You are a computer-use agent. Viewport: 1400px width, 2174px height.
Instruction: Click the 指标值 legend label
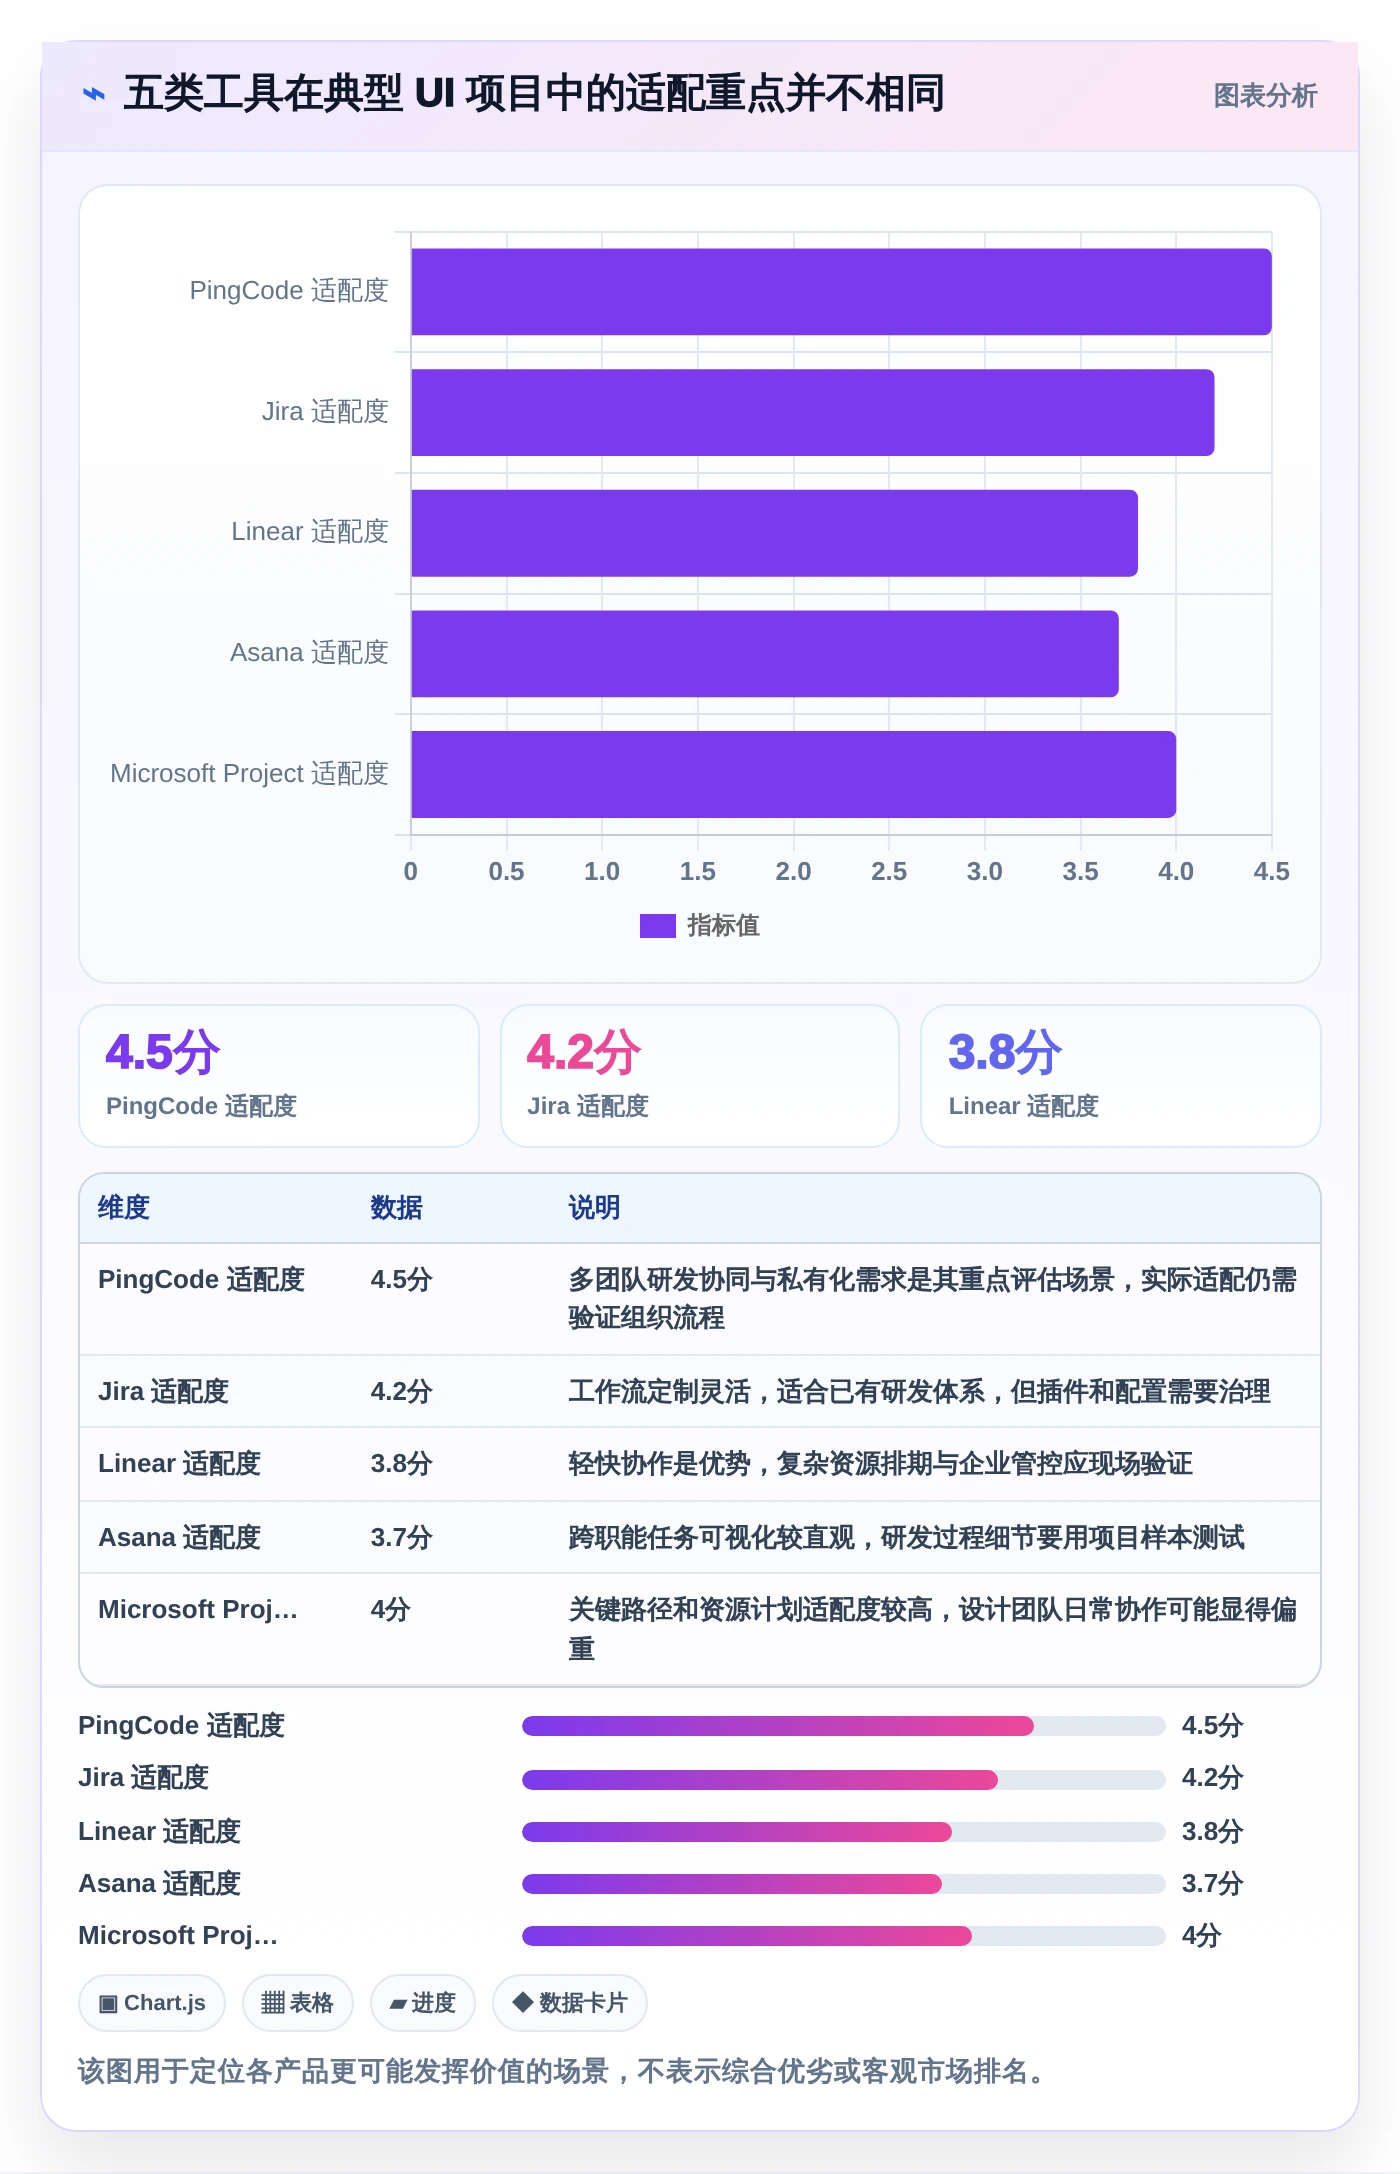click(723, 926)
